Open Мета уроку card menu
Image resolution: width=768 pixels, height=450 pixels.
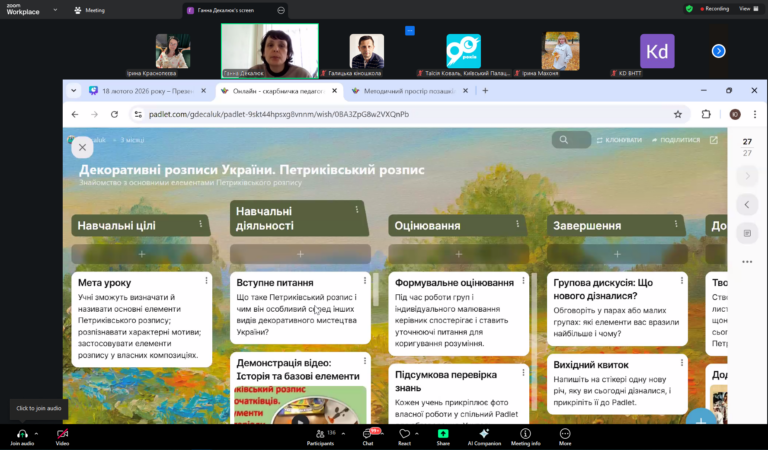(206, 281)
